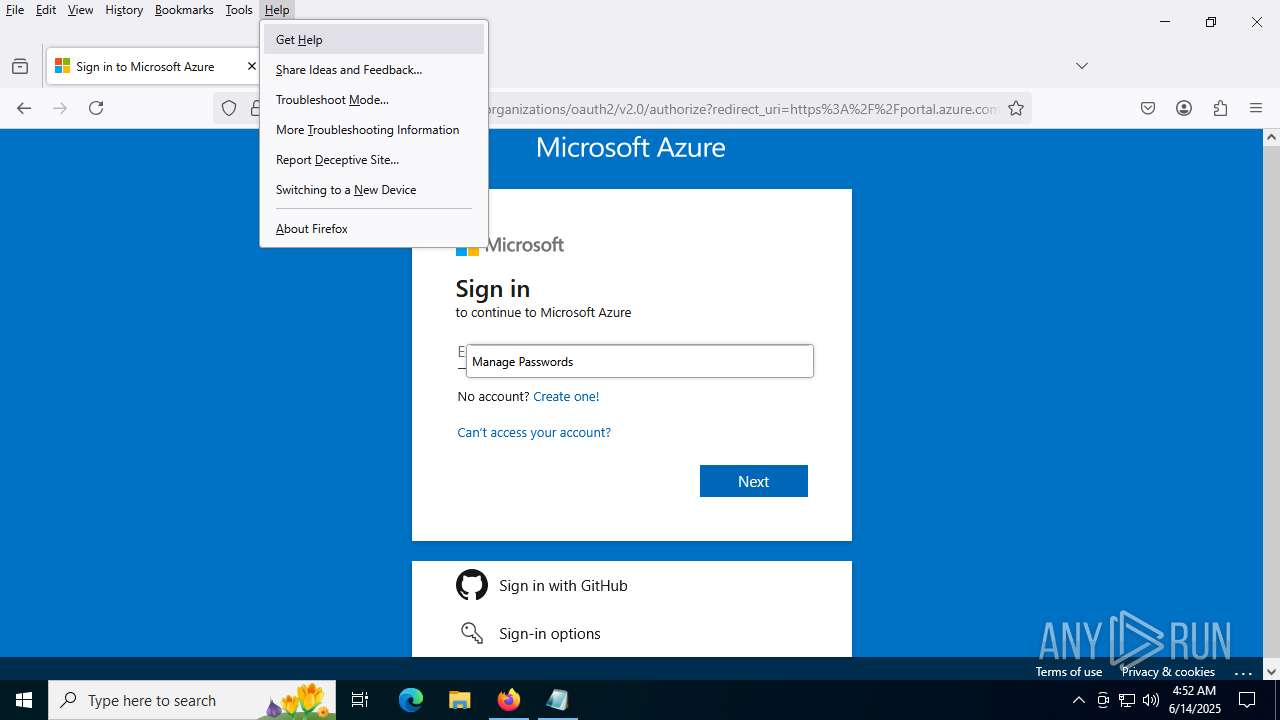Go back with the back arrow
Screen dimensions: 1280x720
pyautogui.click(x=24, y=108)
